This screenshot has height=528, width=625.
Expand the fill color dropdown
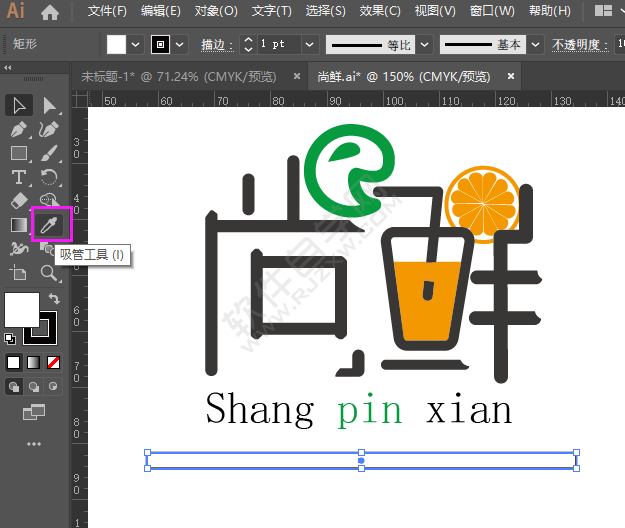click(136, 44)
